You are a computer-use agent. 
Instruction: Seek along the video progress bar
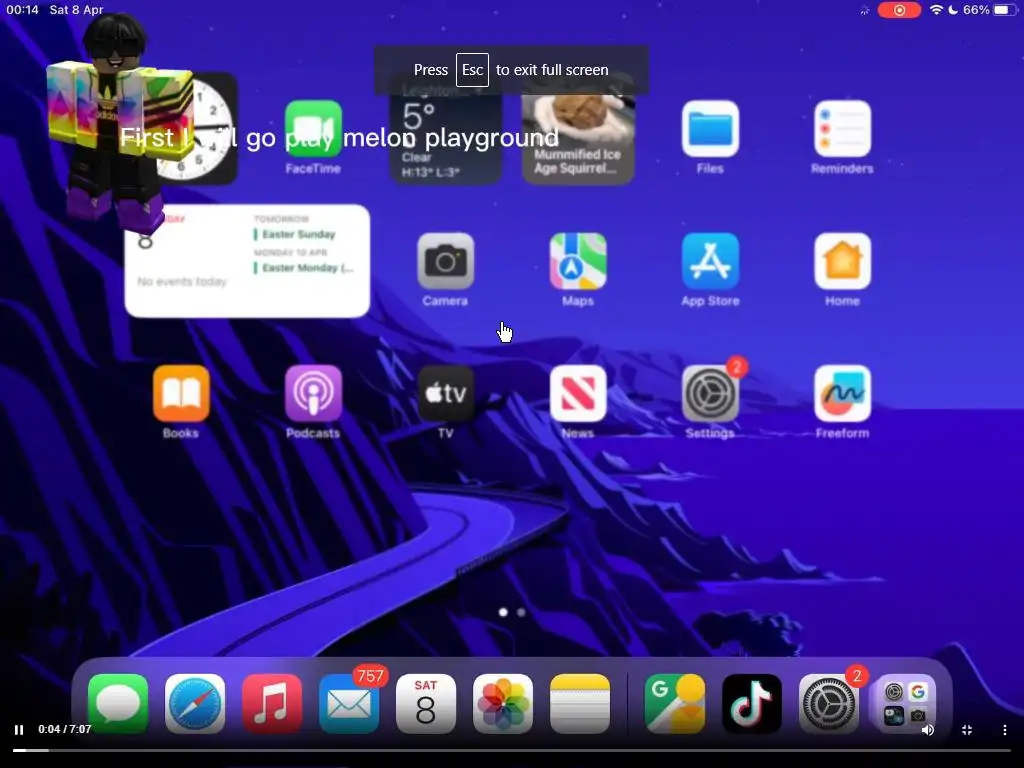(512, 750)
